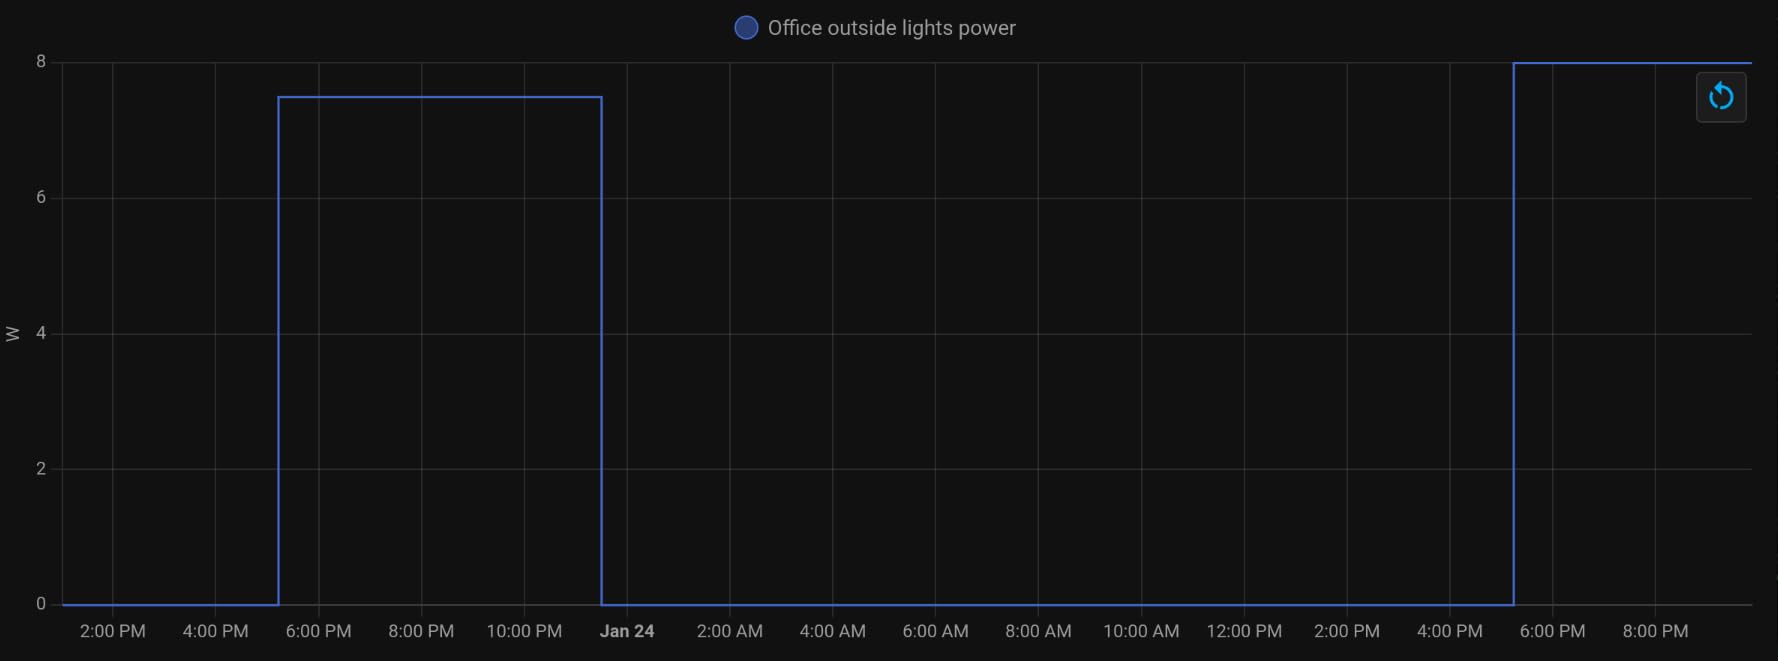Select the 8:00 PM label before Jan 24
1778x661 pixels.
tap(421, 631)
